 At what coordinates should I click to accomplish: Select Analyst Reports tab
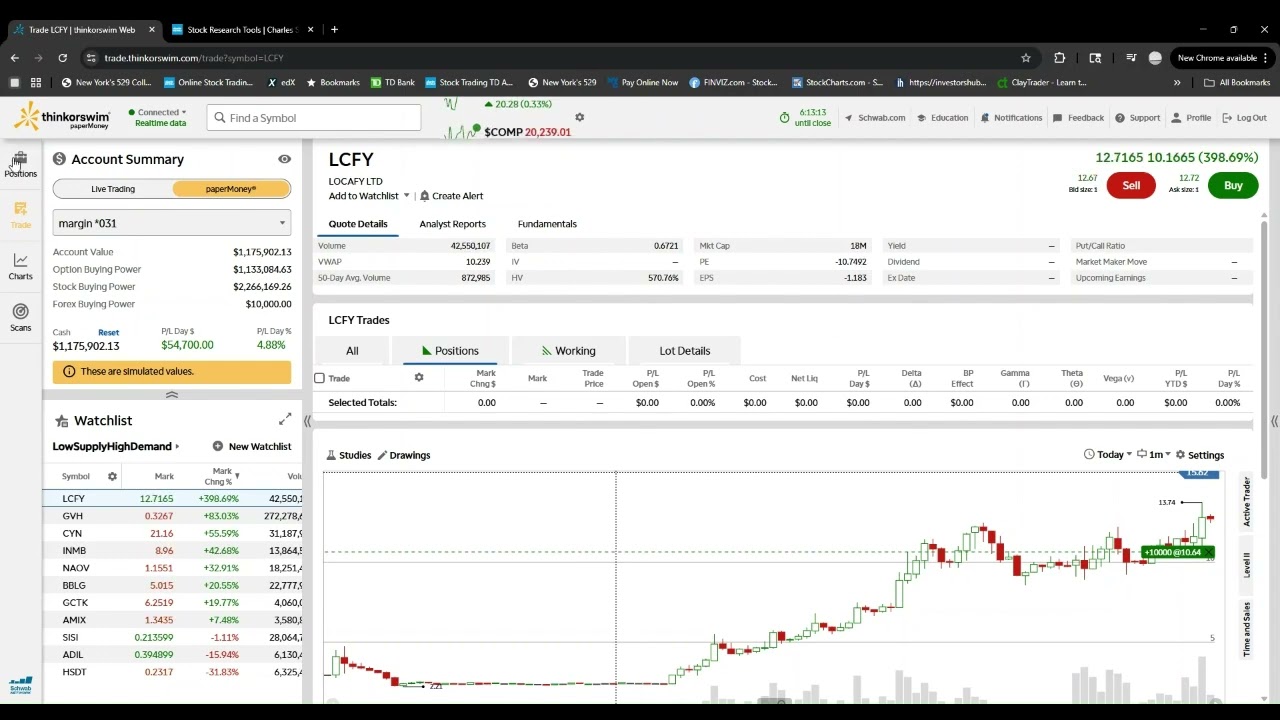(452, 224)
